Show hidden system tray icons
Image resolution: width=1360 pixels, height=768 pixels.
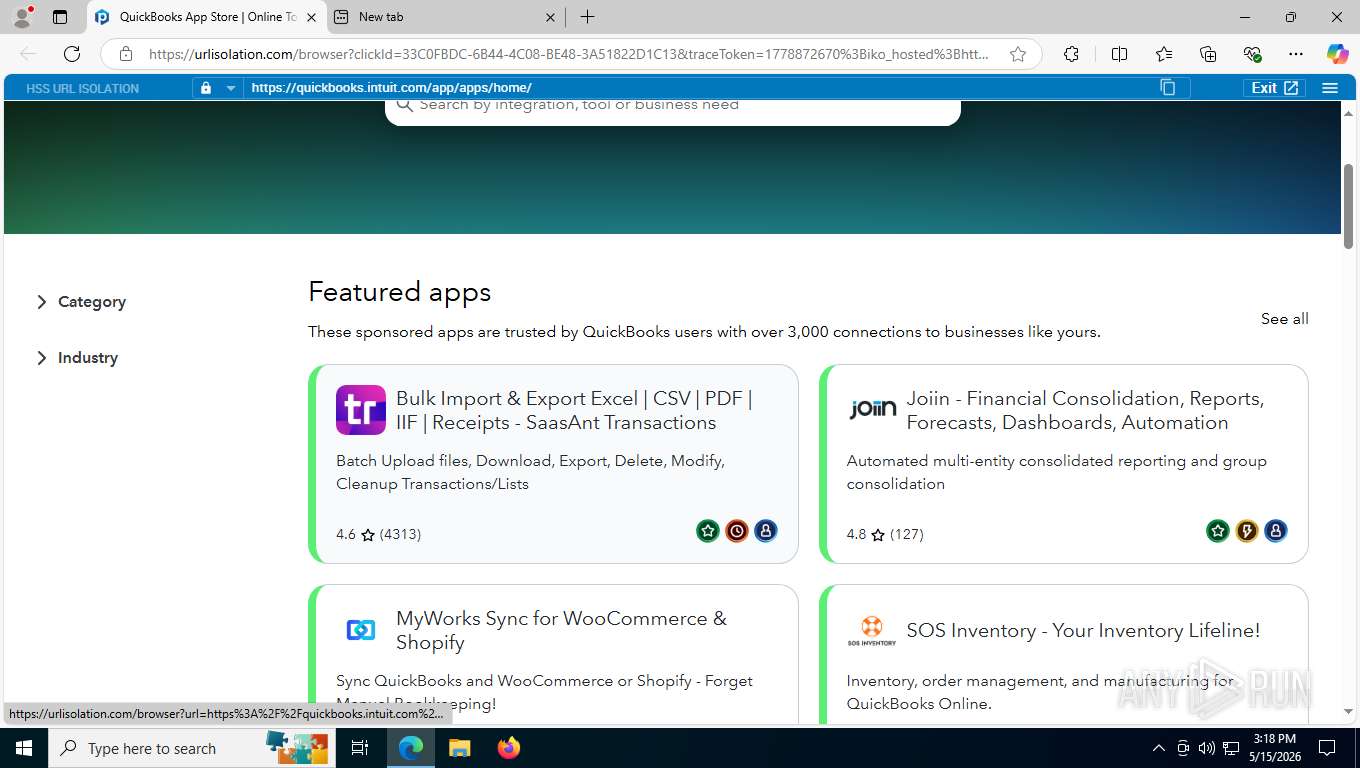pos(1159,748)
